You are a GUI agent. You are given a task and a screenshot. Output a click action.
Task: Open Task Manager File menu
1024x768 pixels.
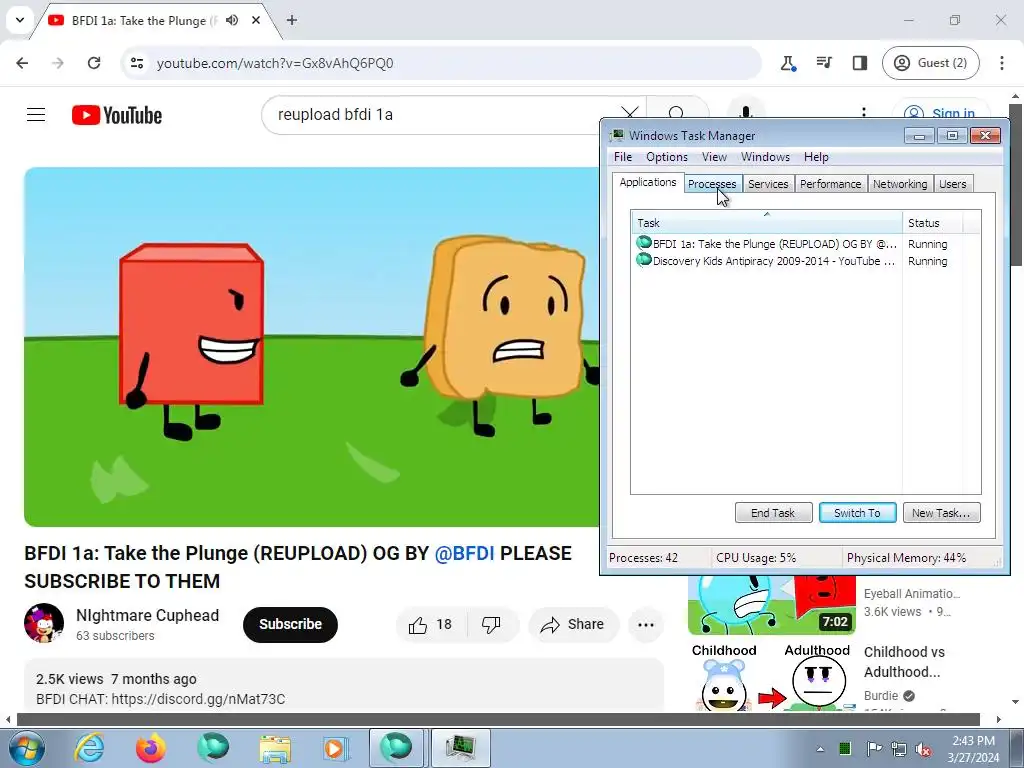(622, 157)
